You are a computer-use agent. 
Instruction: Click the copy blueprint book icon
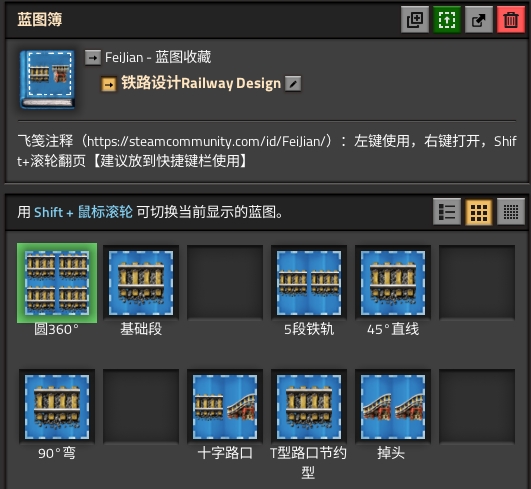click(x=415, y=20)
